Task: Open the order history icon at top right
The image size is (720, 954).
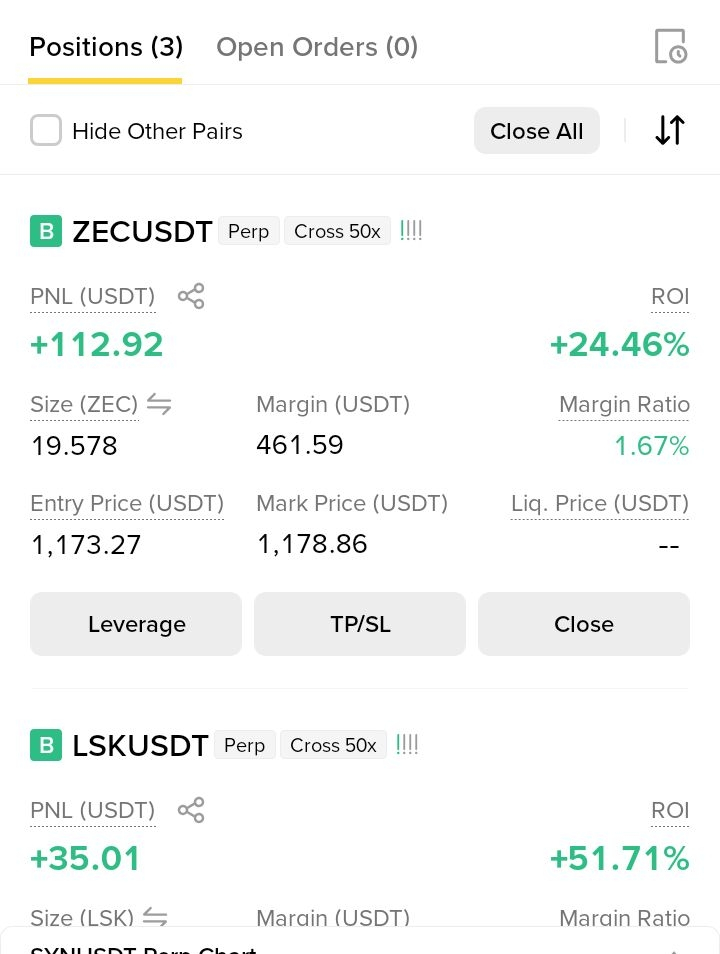Action: pos(671,46)
